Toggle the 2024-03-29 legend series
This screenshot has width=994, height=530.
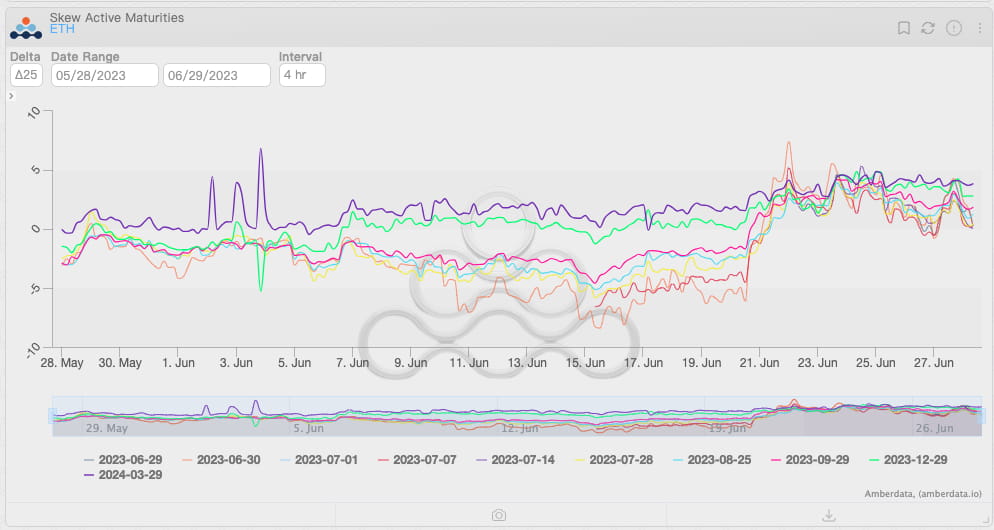123,475
